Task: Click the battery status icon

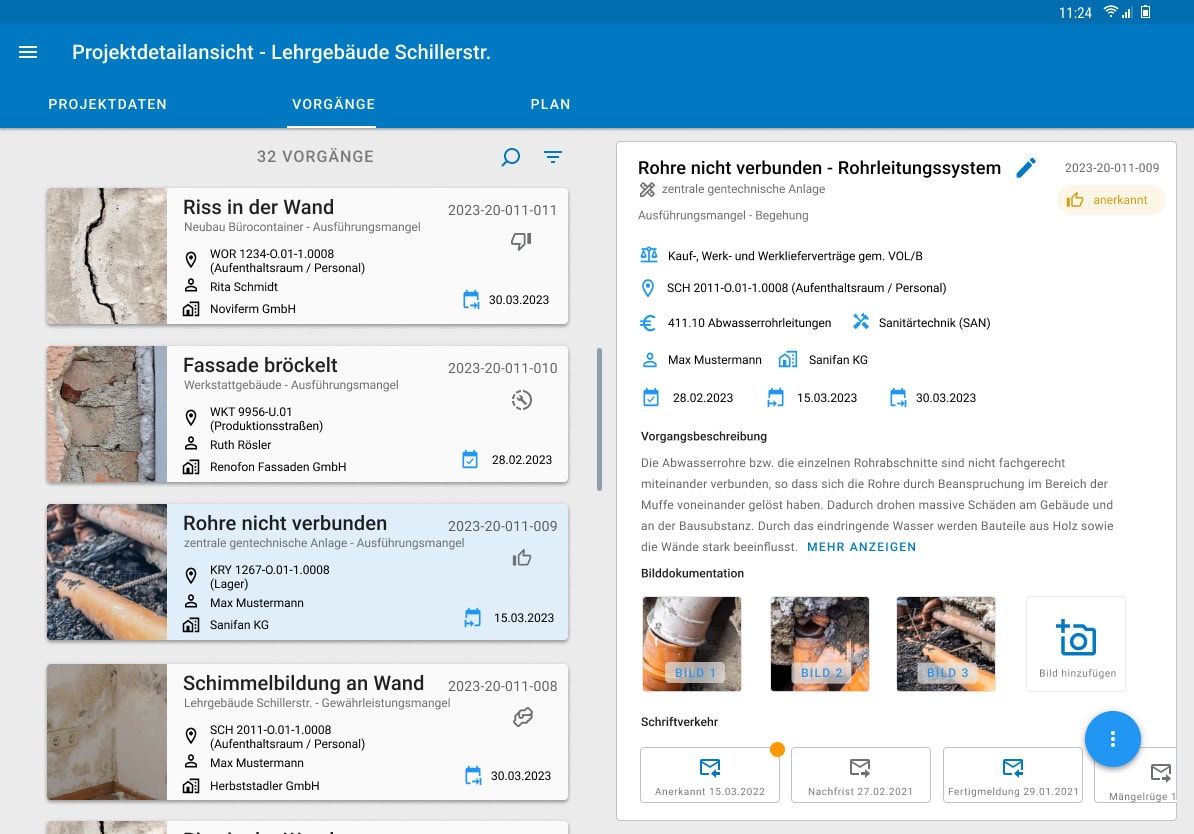Action: (1145, 12)
